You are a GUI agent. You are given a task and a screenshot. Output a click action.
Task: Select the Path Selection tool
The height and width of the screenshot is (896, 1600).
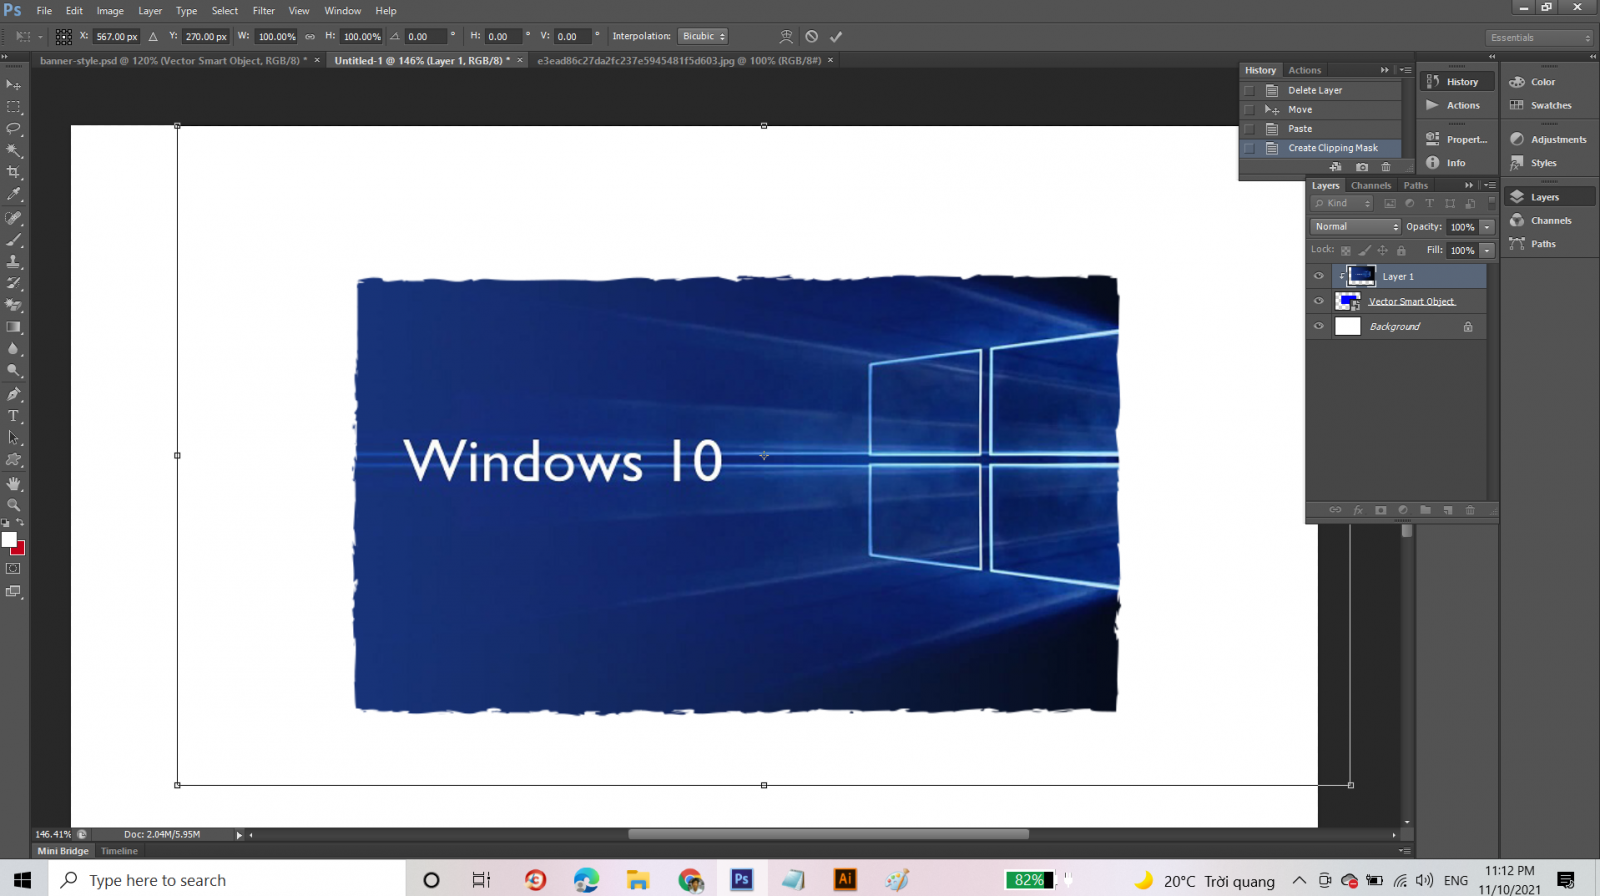coord(14,439)
